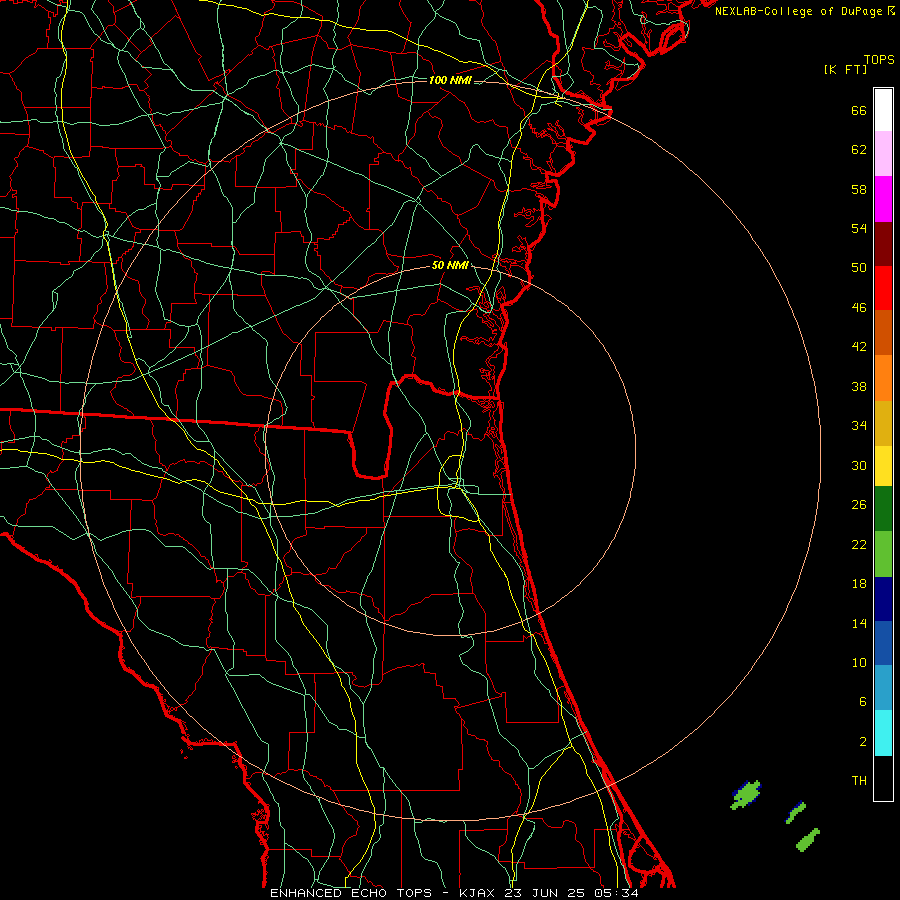Click the yellow legend swatch
Screen dimensions: 900x900
point(883,466)
